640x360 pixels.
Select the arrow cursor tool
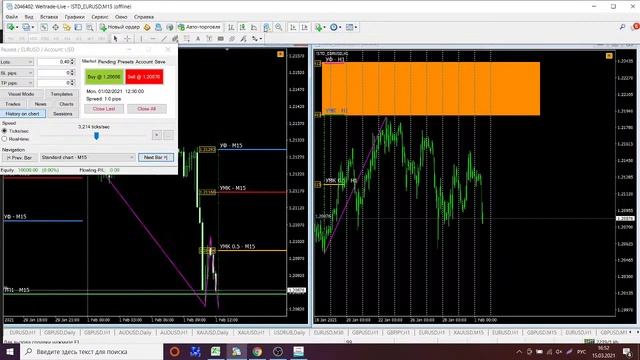tap(116, 39)
